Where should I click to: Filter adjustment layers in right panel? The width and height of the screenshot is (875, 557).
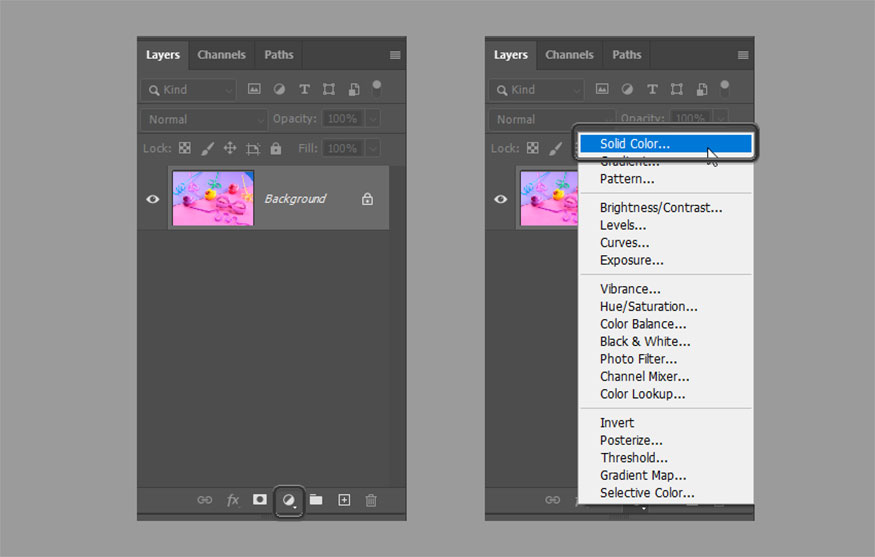click(x=627, y=89)
